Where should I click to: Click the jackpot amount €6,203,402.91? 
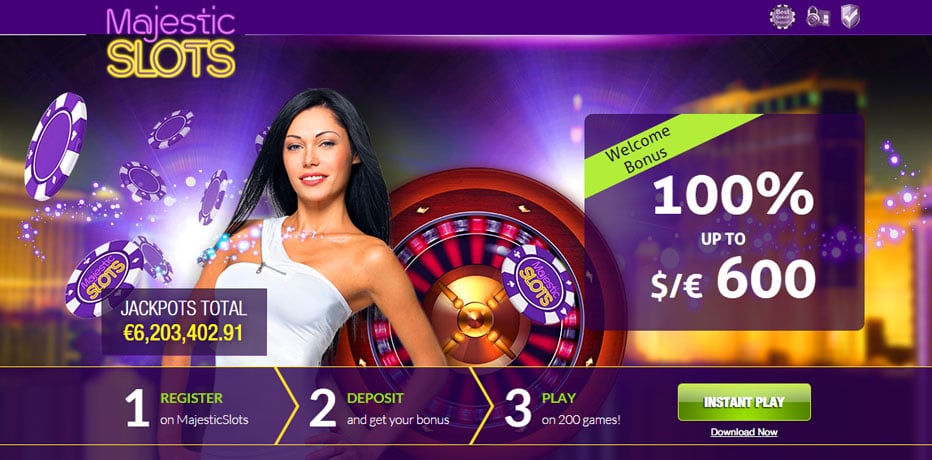pos(184,333)
